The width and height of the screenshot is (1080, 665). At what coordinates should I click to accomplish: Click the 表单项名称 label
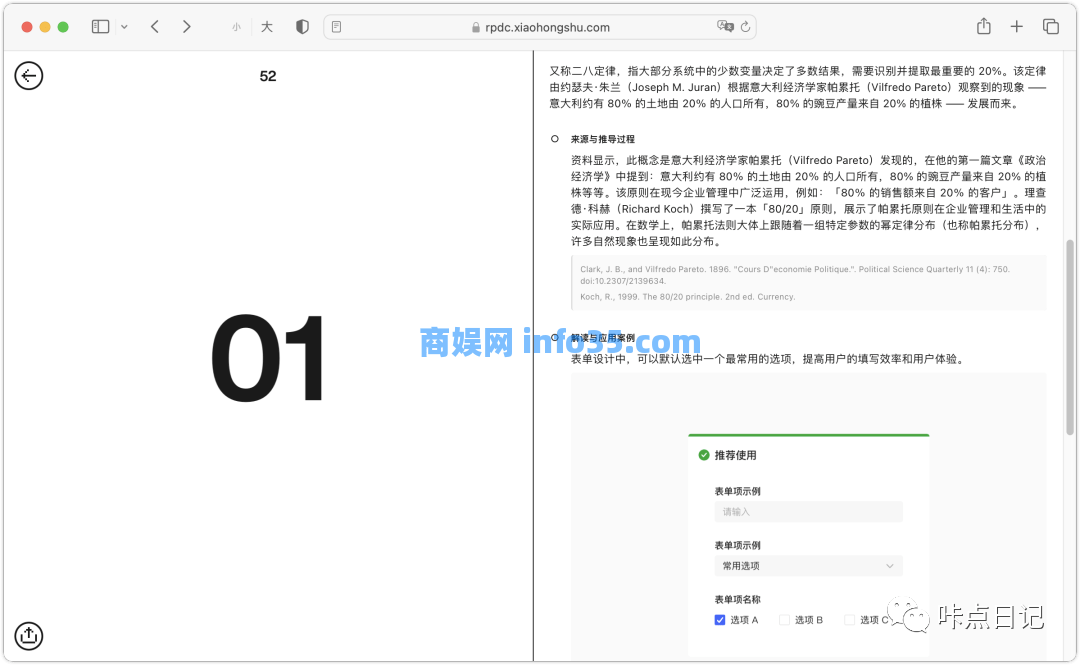point(738,600)
